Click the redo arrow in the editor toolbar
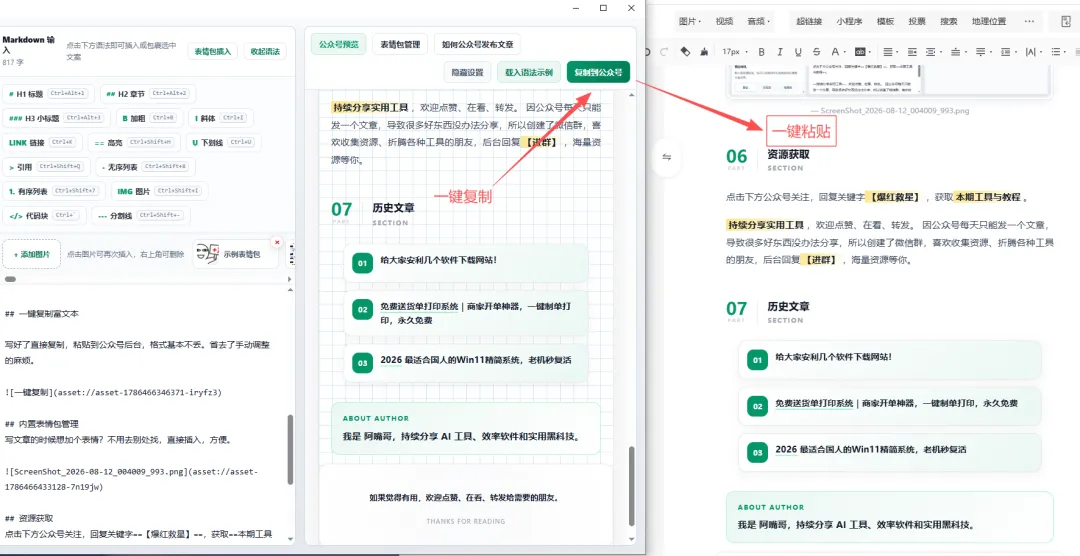The width and height of the screenshot is (1080, 556). (665, 52)
